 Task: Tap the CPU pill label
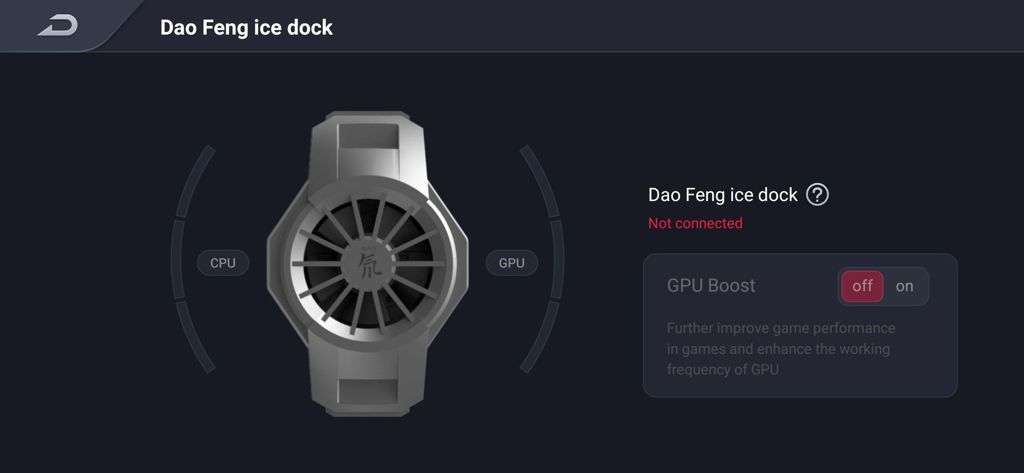click(223, 263)
